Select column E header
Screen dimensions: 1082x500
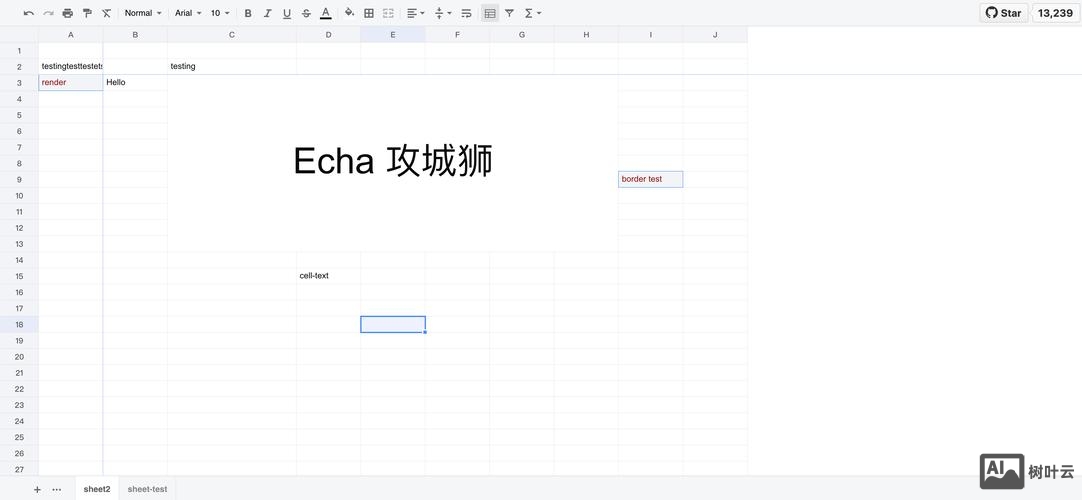click(x=393, y=34)
